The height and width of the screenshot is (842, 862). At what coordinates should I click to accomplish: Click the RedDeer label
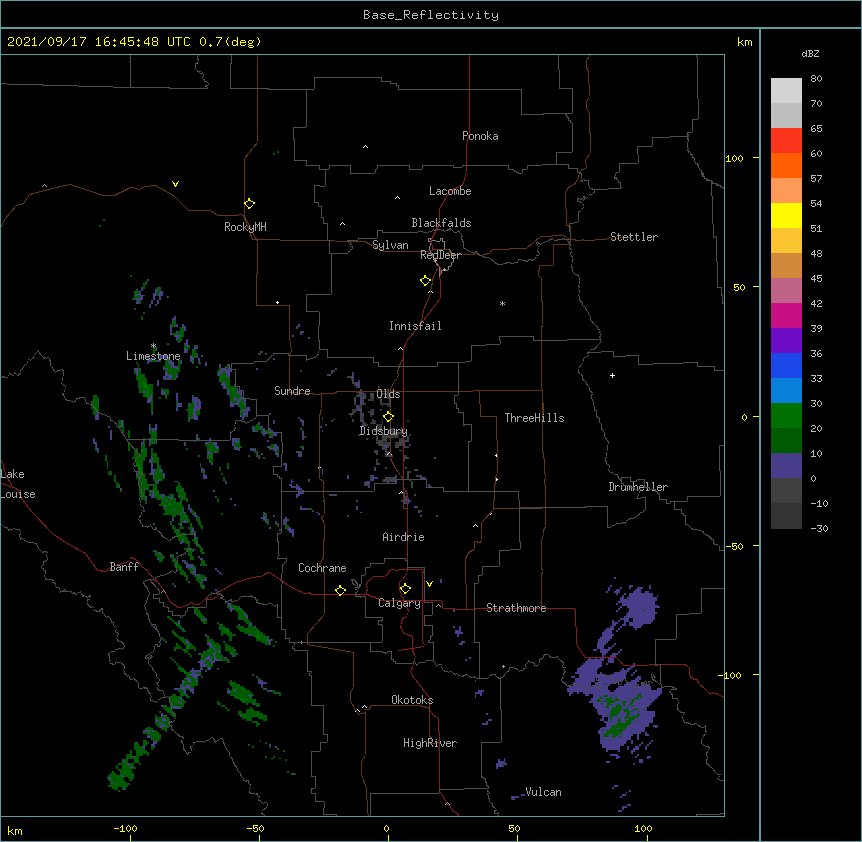pos(440,255)
